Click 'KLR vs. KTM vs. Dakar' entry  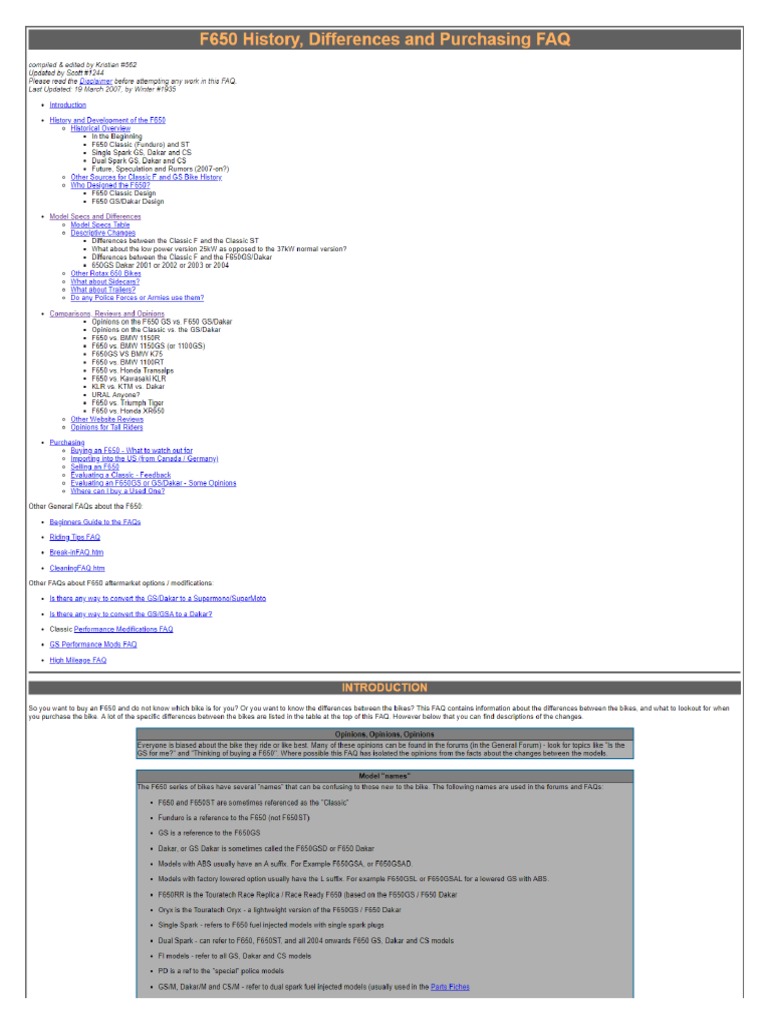[x=128, y=387]
